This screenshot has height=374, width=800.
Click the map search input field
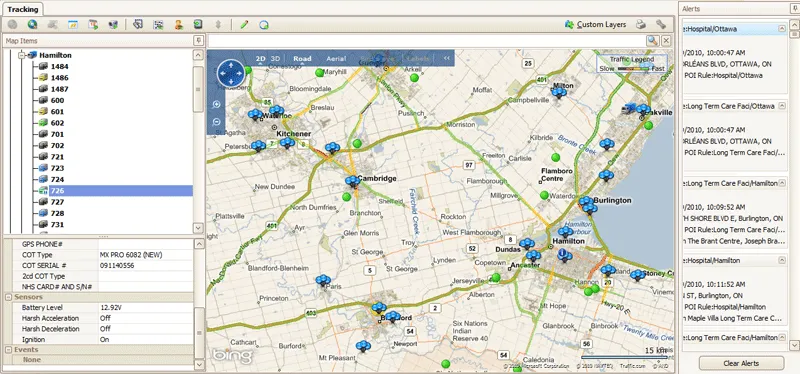[x=427, y=41]
